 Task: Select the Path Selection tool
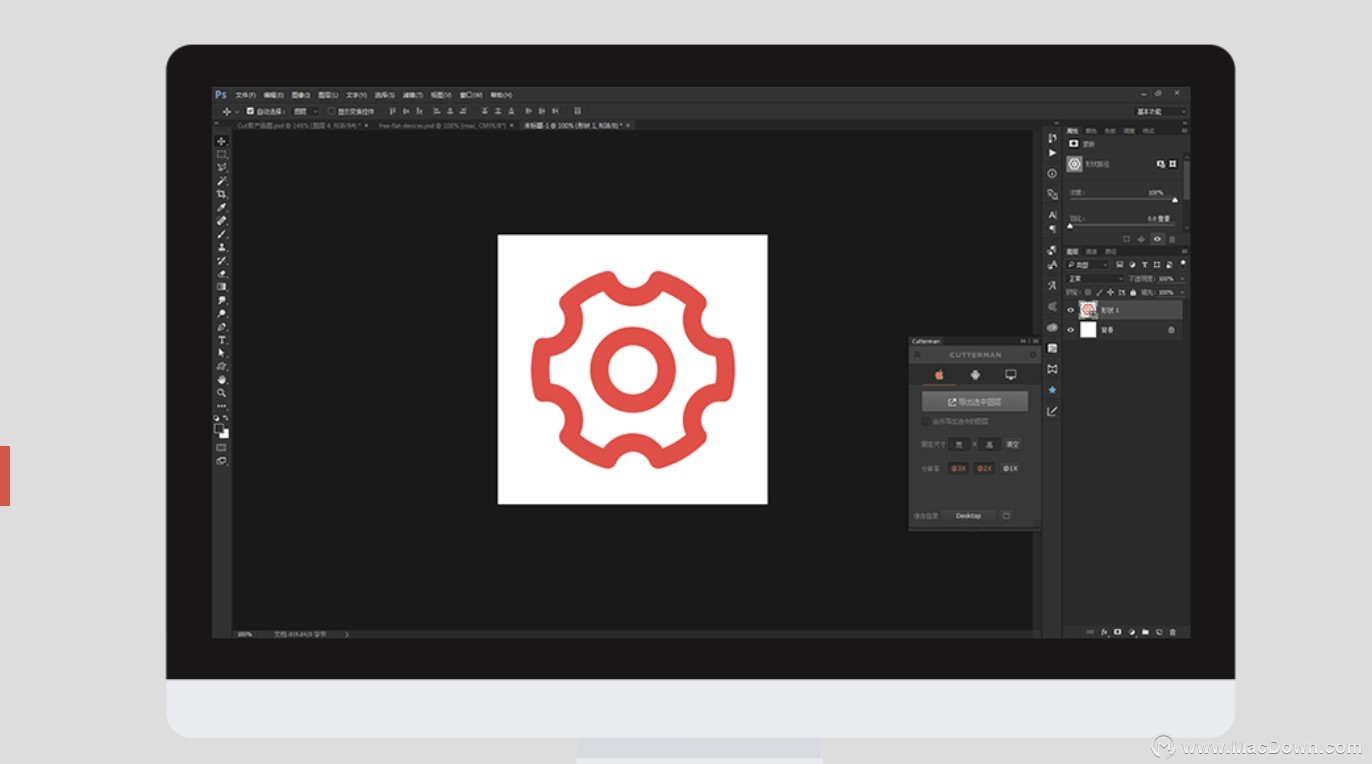point(221,353)
